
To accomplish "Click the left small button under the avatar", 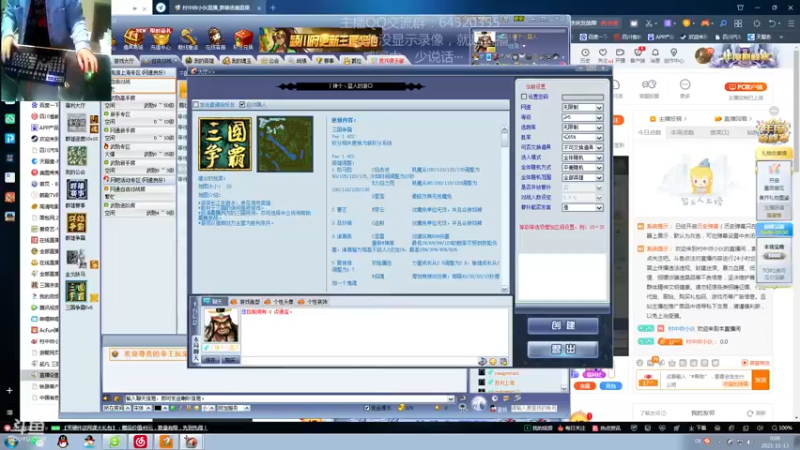I will tap(211, 360).
